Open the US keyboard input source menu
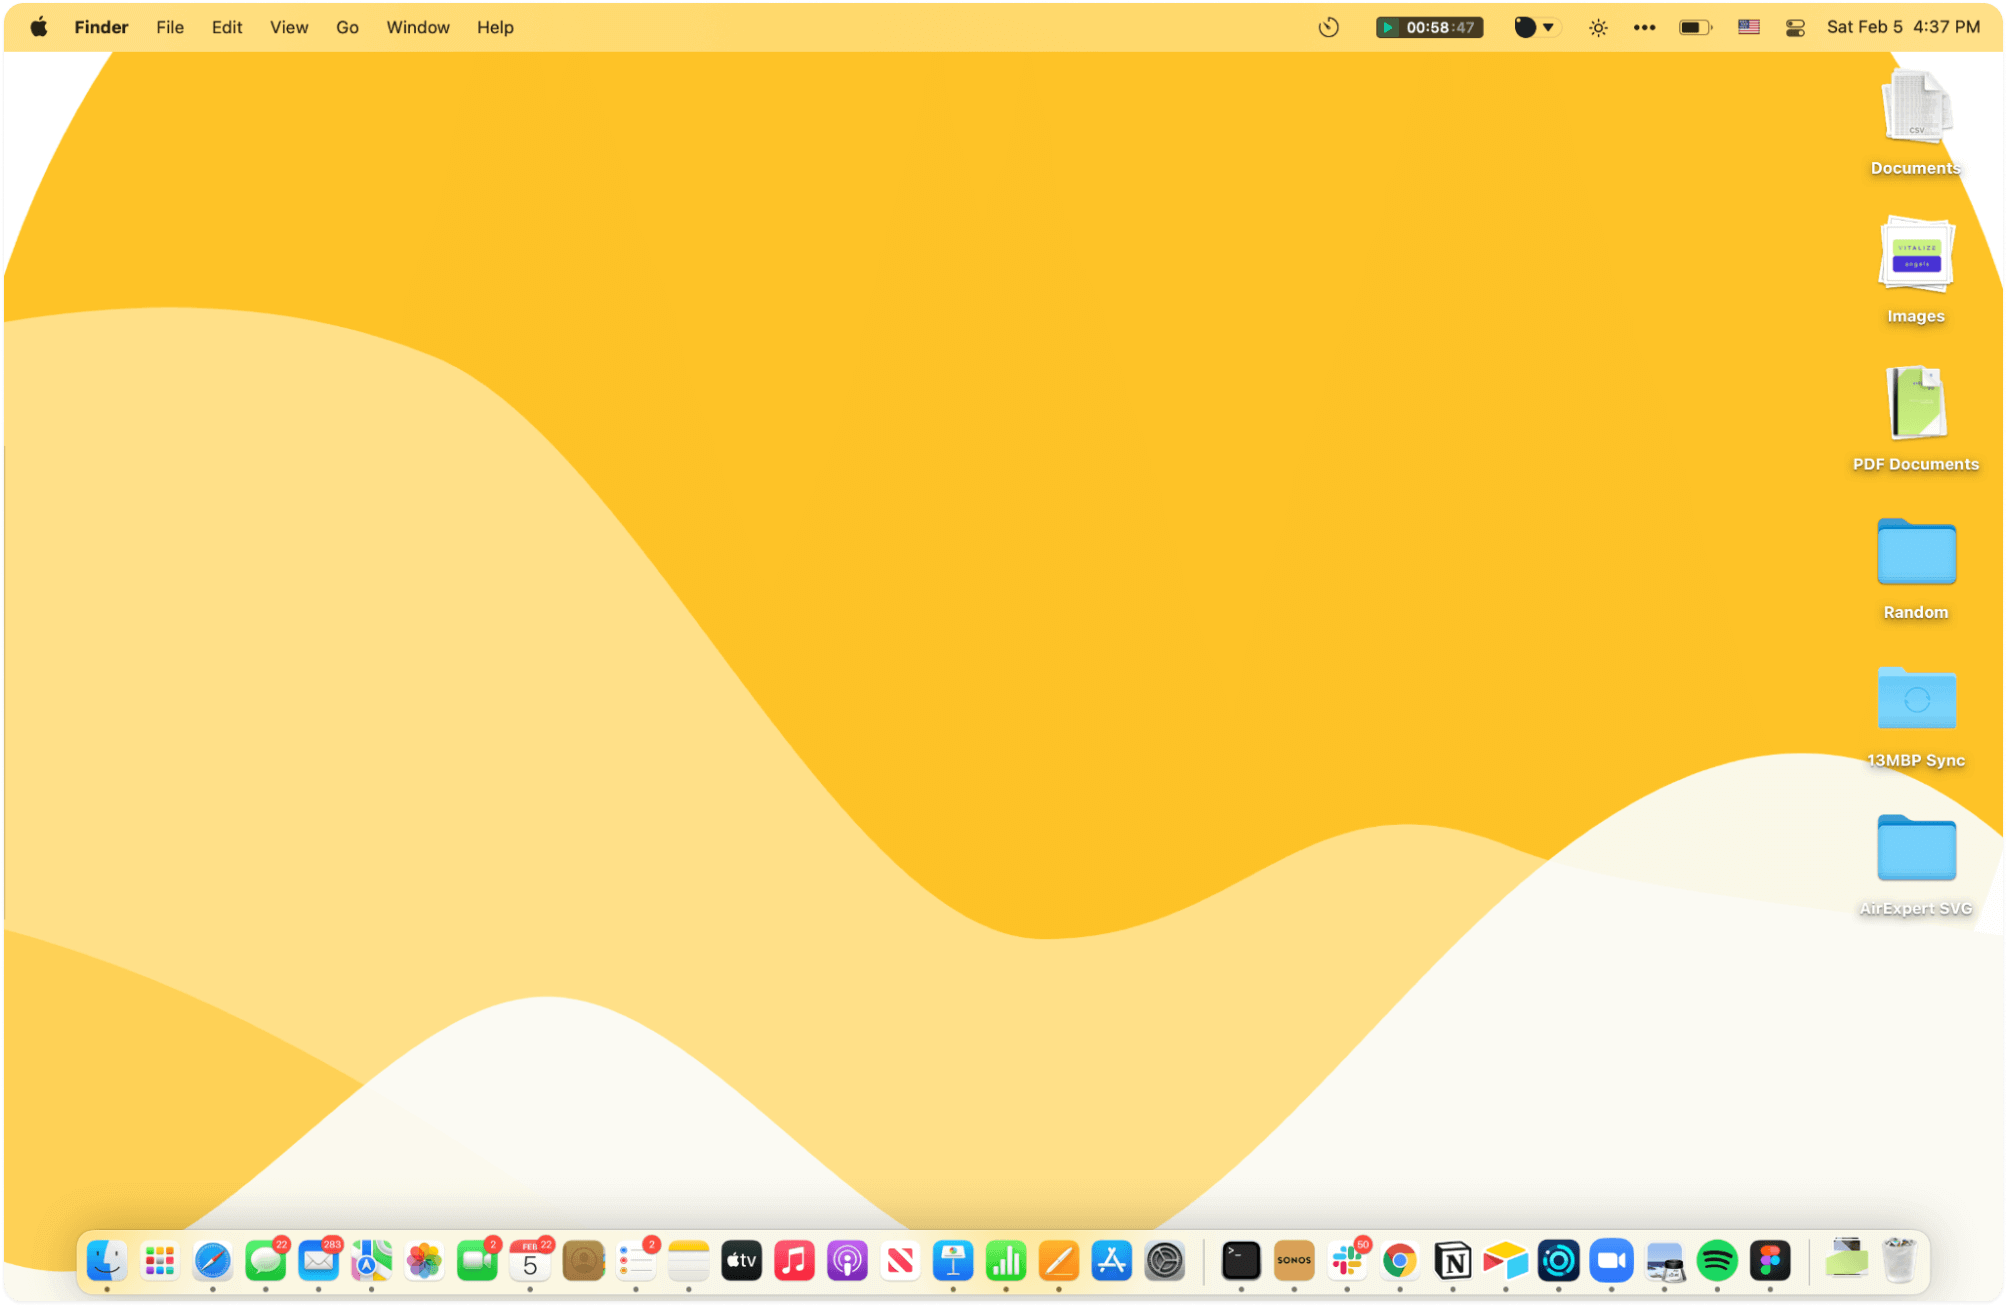This screenshot has height=1308, width=2007. [1747, 27]
